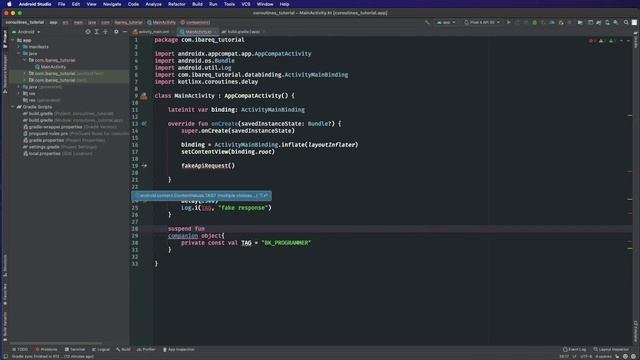Click the Collapse All icon in Project panel
Screen dimensions: 640x360
point(105,31)
